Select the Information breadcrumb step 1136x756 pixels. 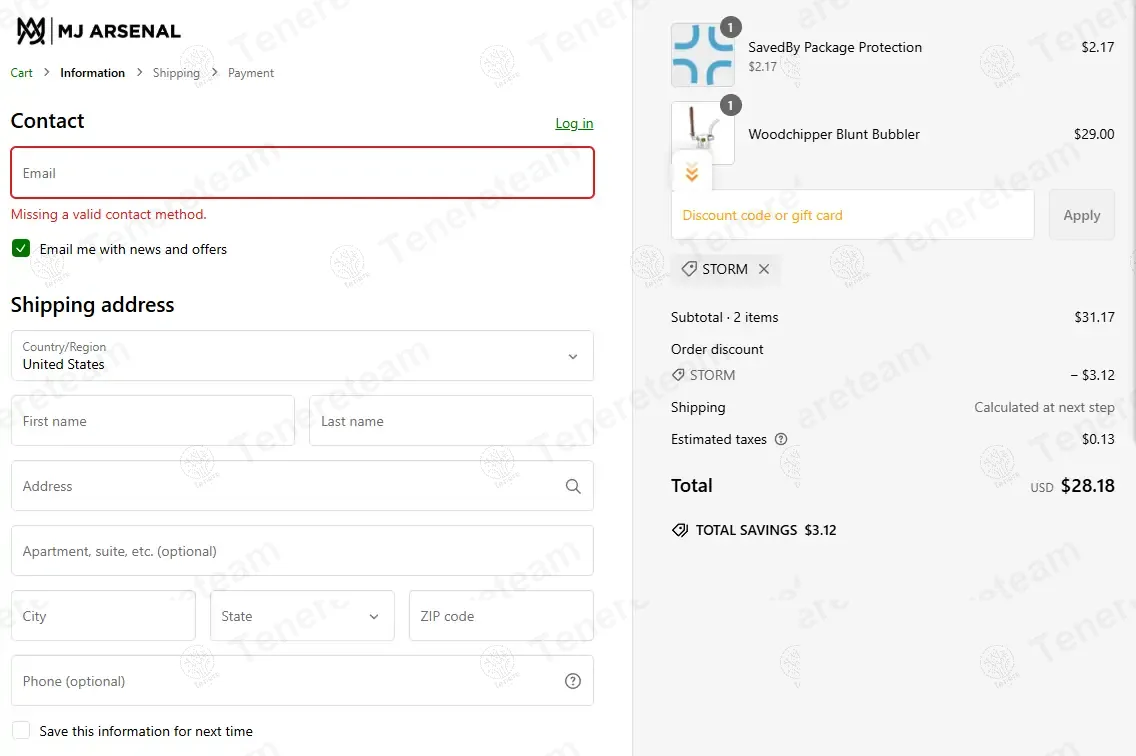[x=92, y=72]
